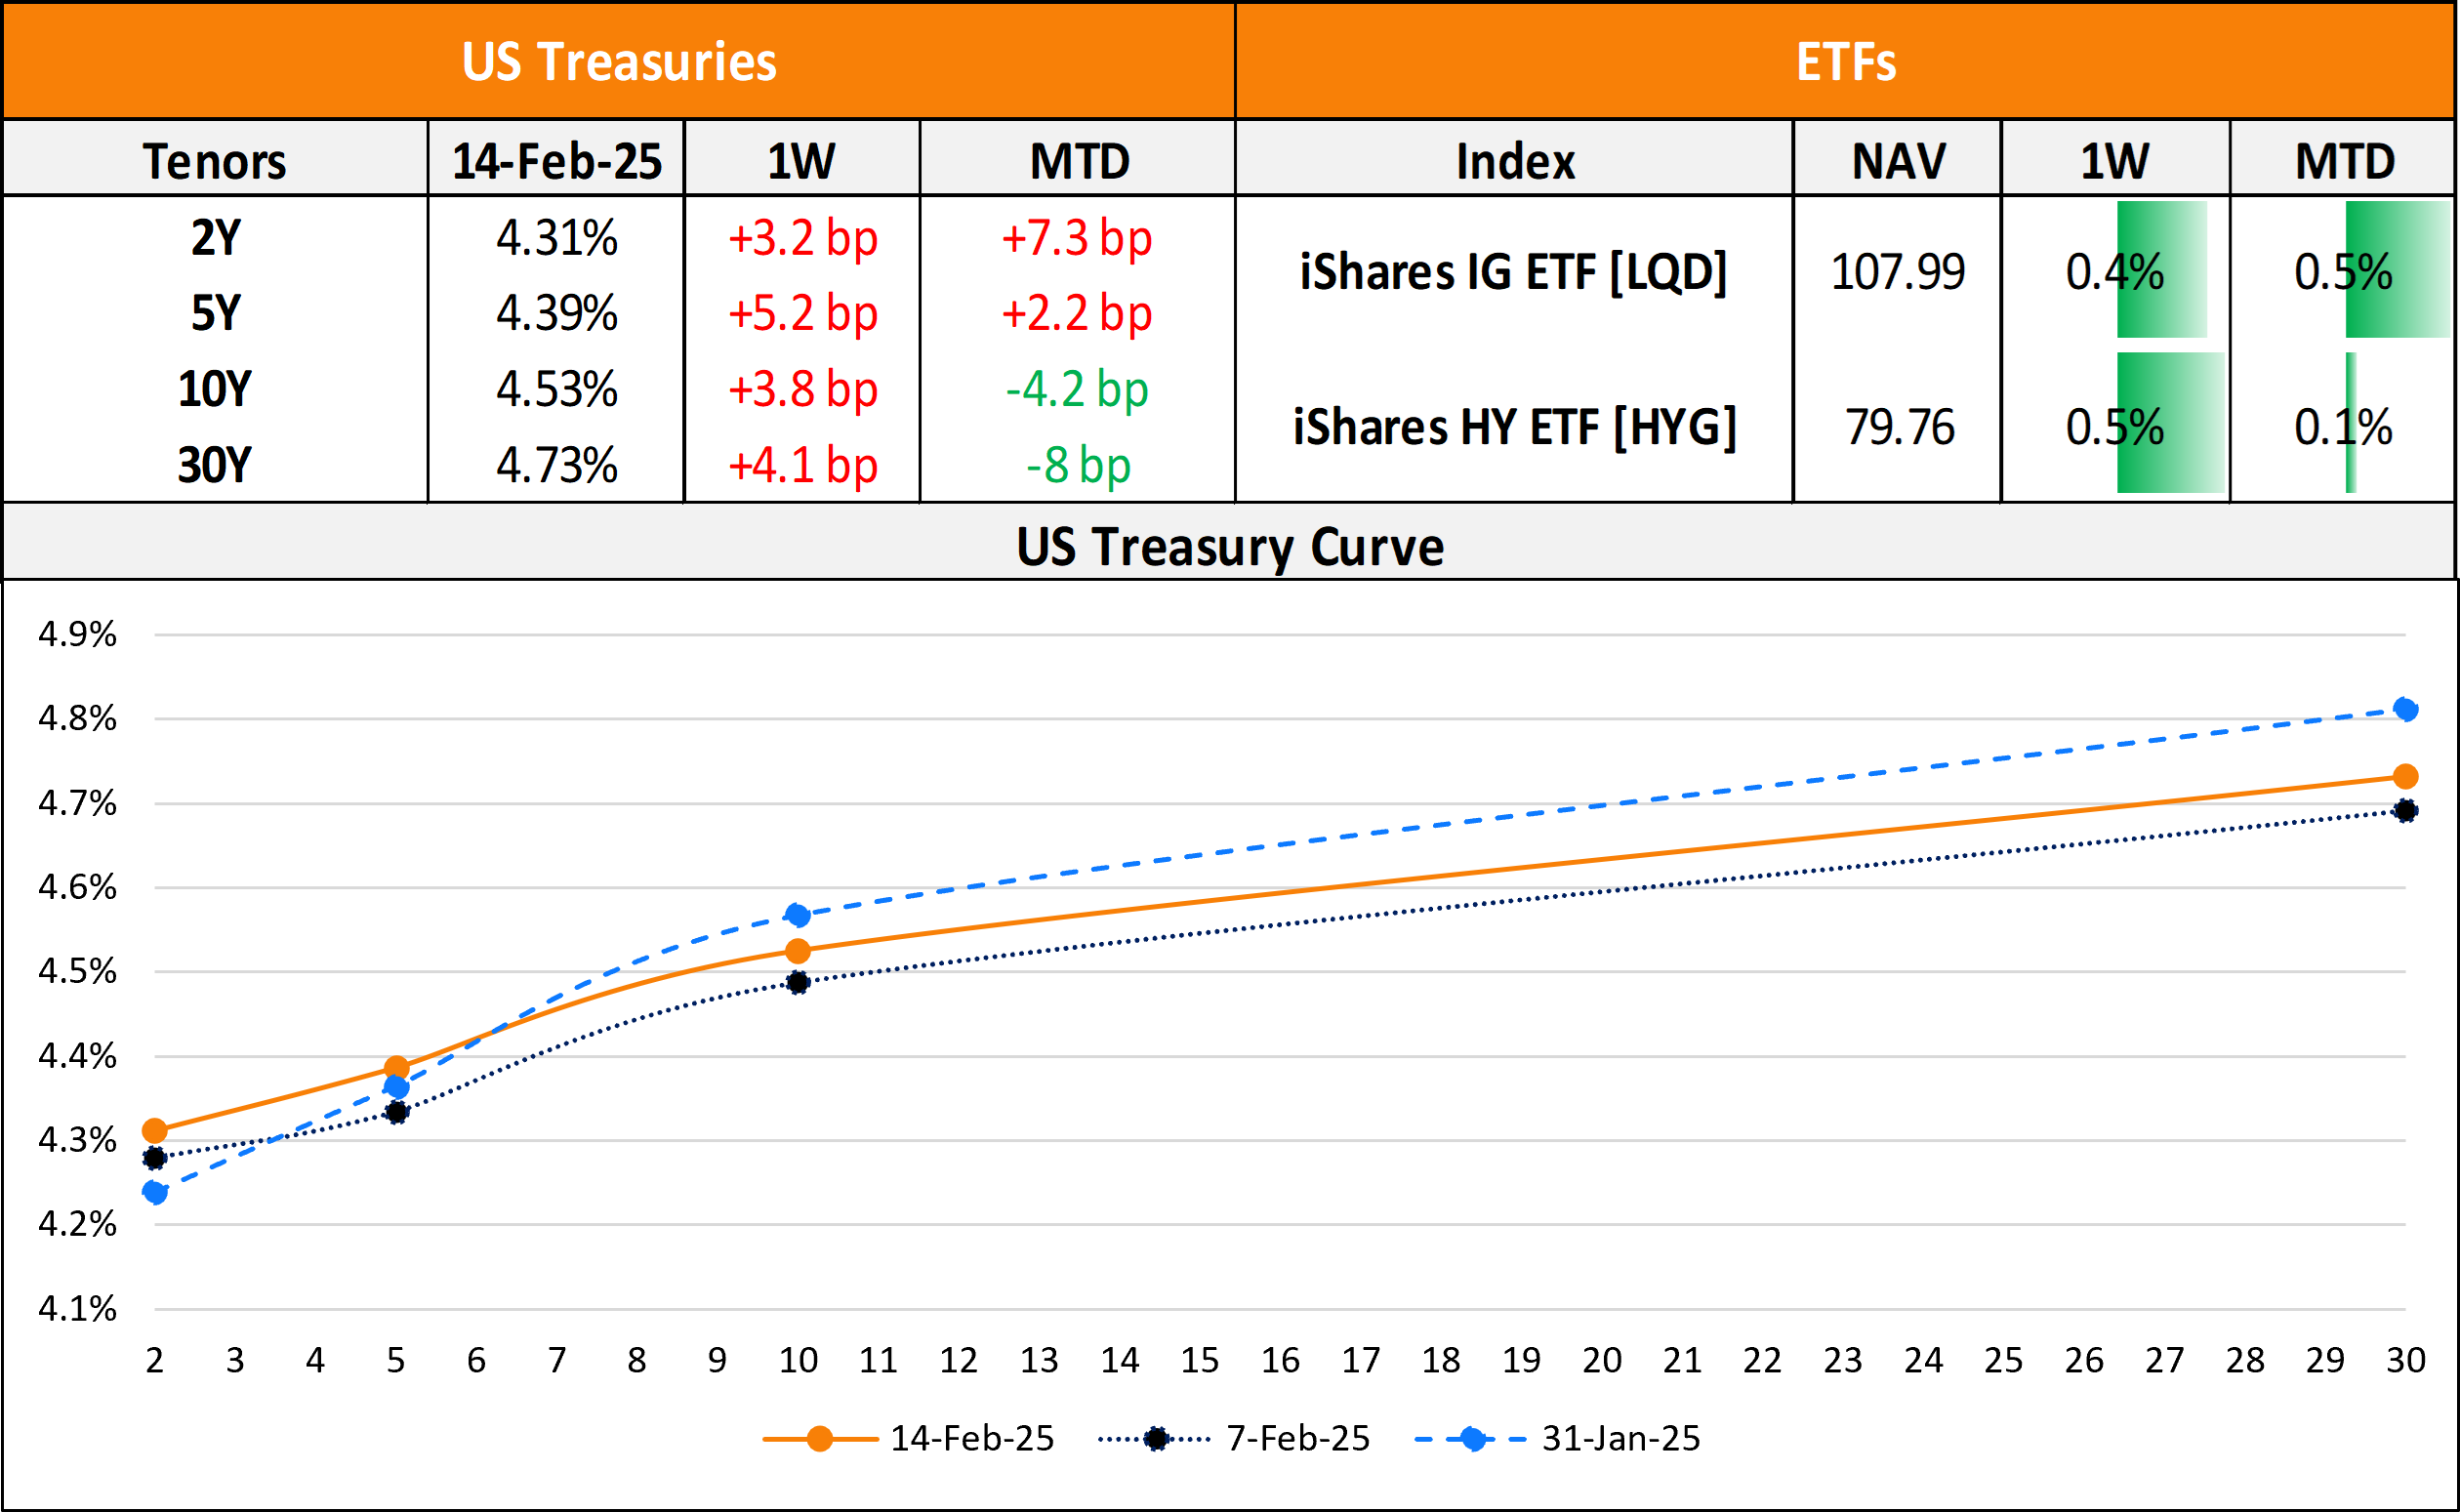The image size is (2460, 1512).
Task: Click the iShares IG ETF [LQD] label
Action: pyautogui.click(x=1514, y=272)
